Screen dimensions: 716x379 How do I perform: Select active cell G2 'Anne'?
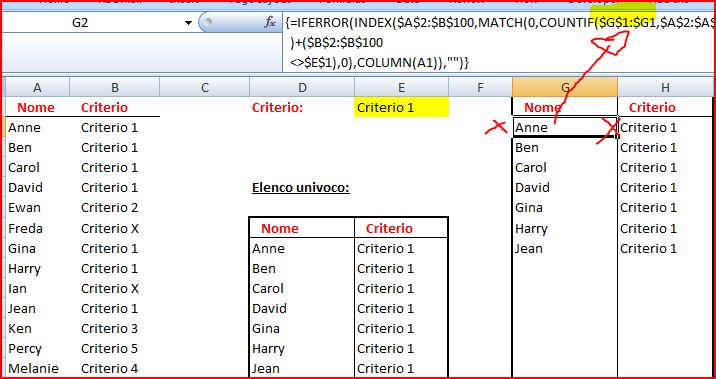click(565, 127)
